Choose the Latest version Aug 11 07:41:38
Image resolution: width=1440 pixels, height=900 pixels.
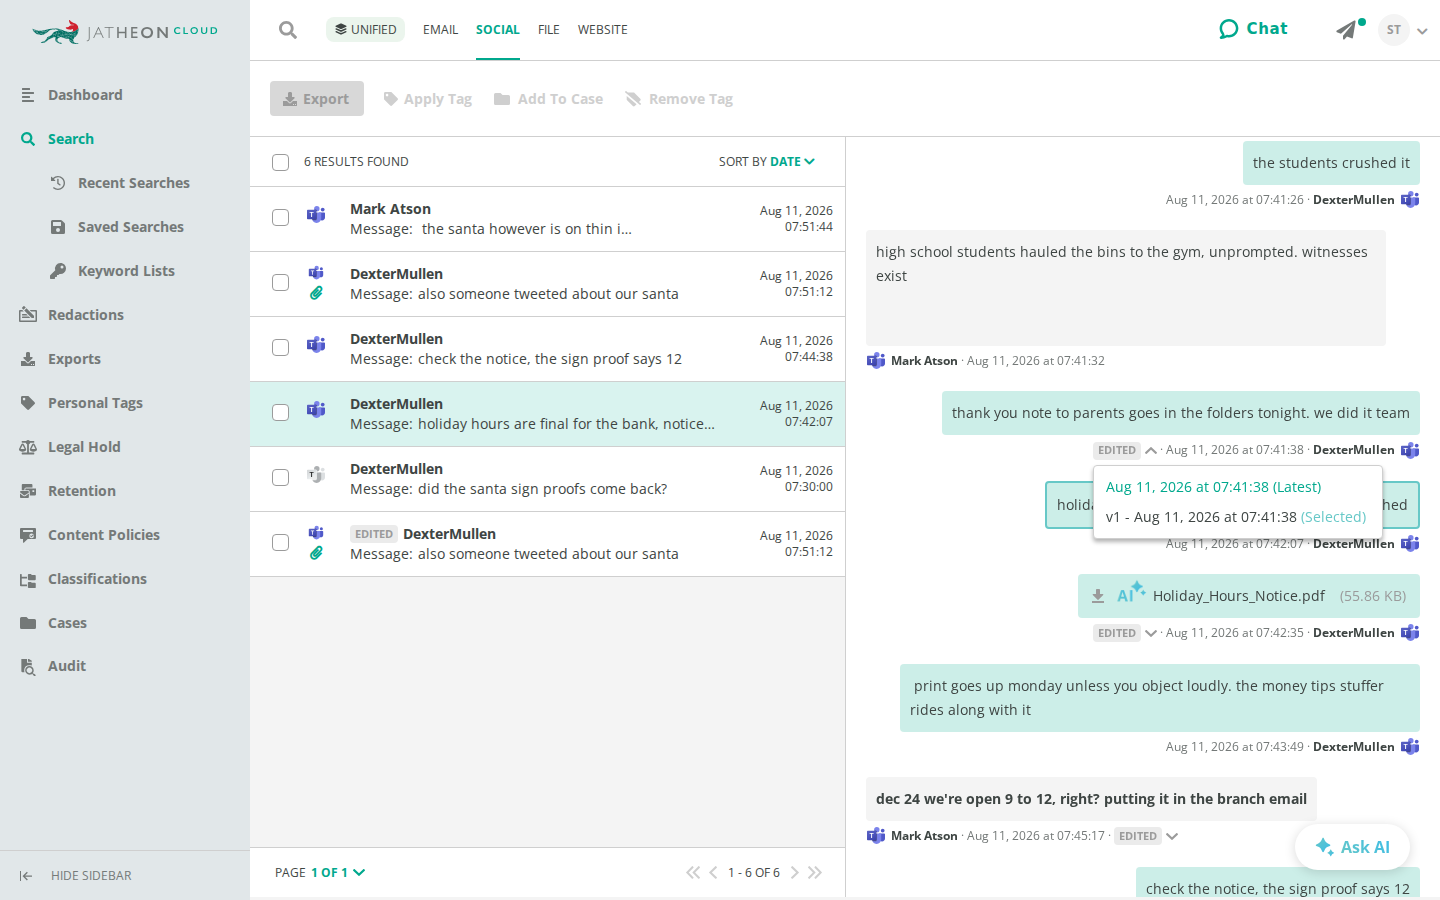(1214, 487)
